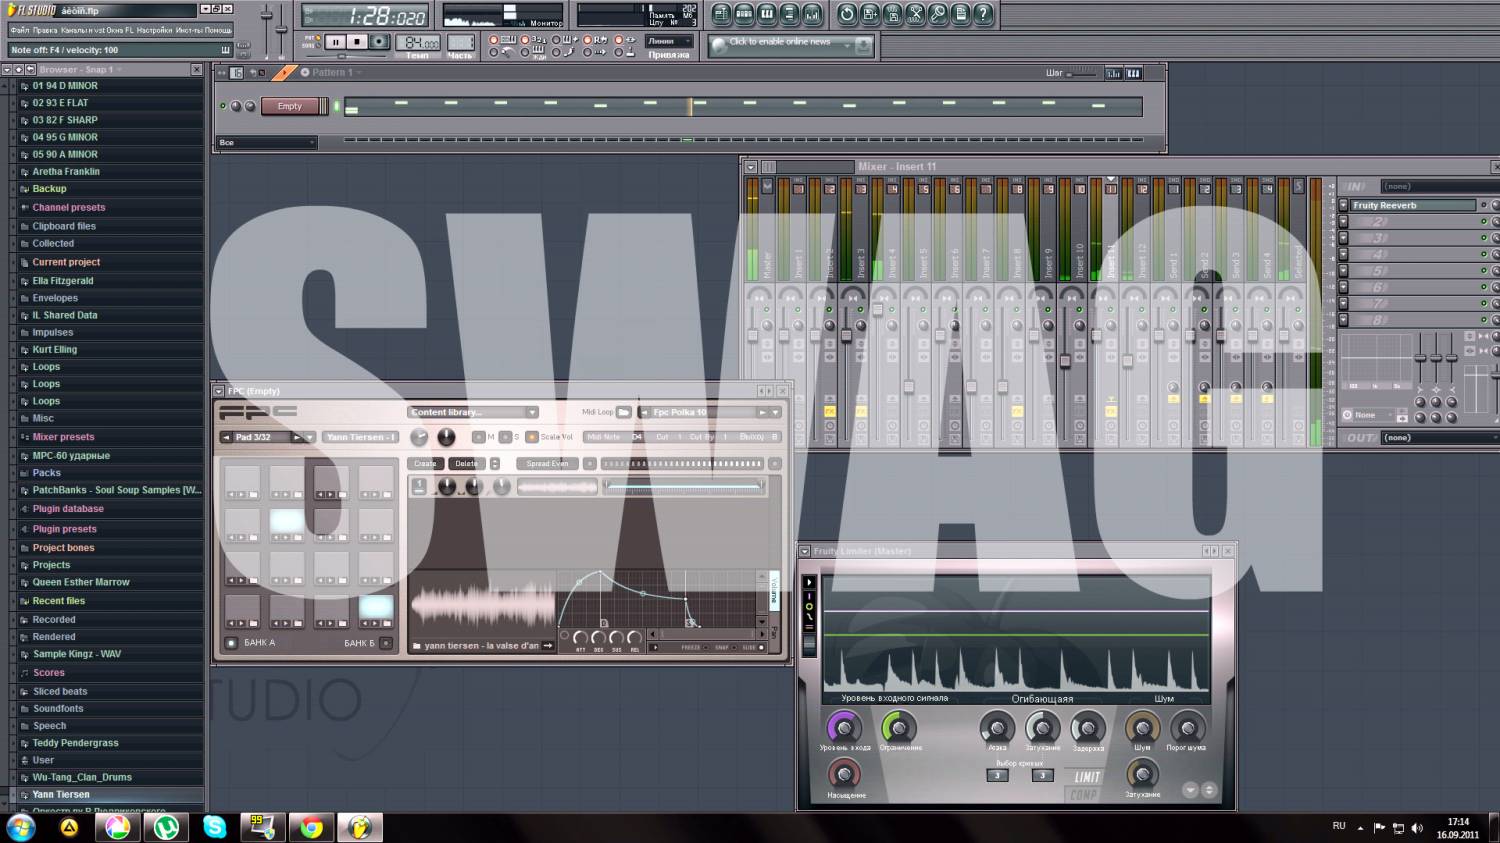Viewport: 1500px width, 843px height.
Task: Toggle the Scale Vol option in FPC
Action: click(532, 437)
